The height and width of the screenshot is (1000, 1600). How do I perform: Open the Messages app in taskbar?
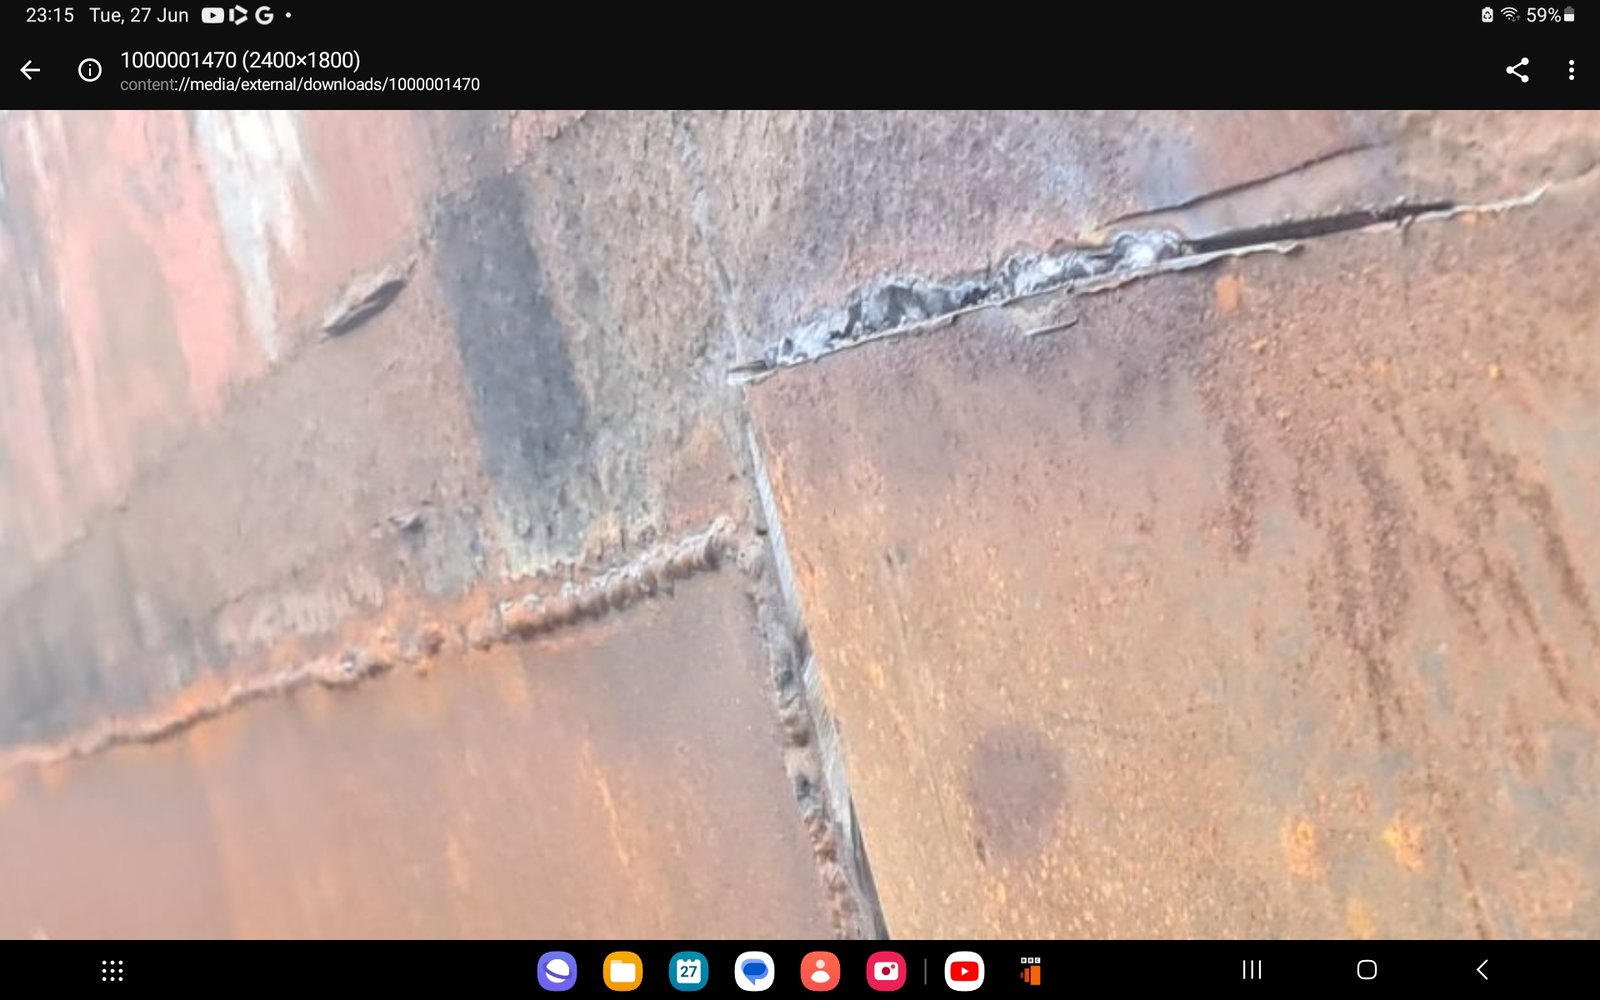(754, 970)
